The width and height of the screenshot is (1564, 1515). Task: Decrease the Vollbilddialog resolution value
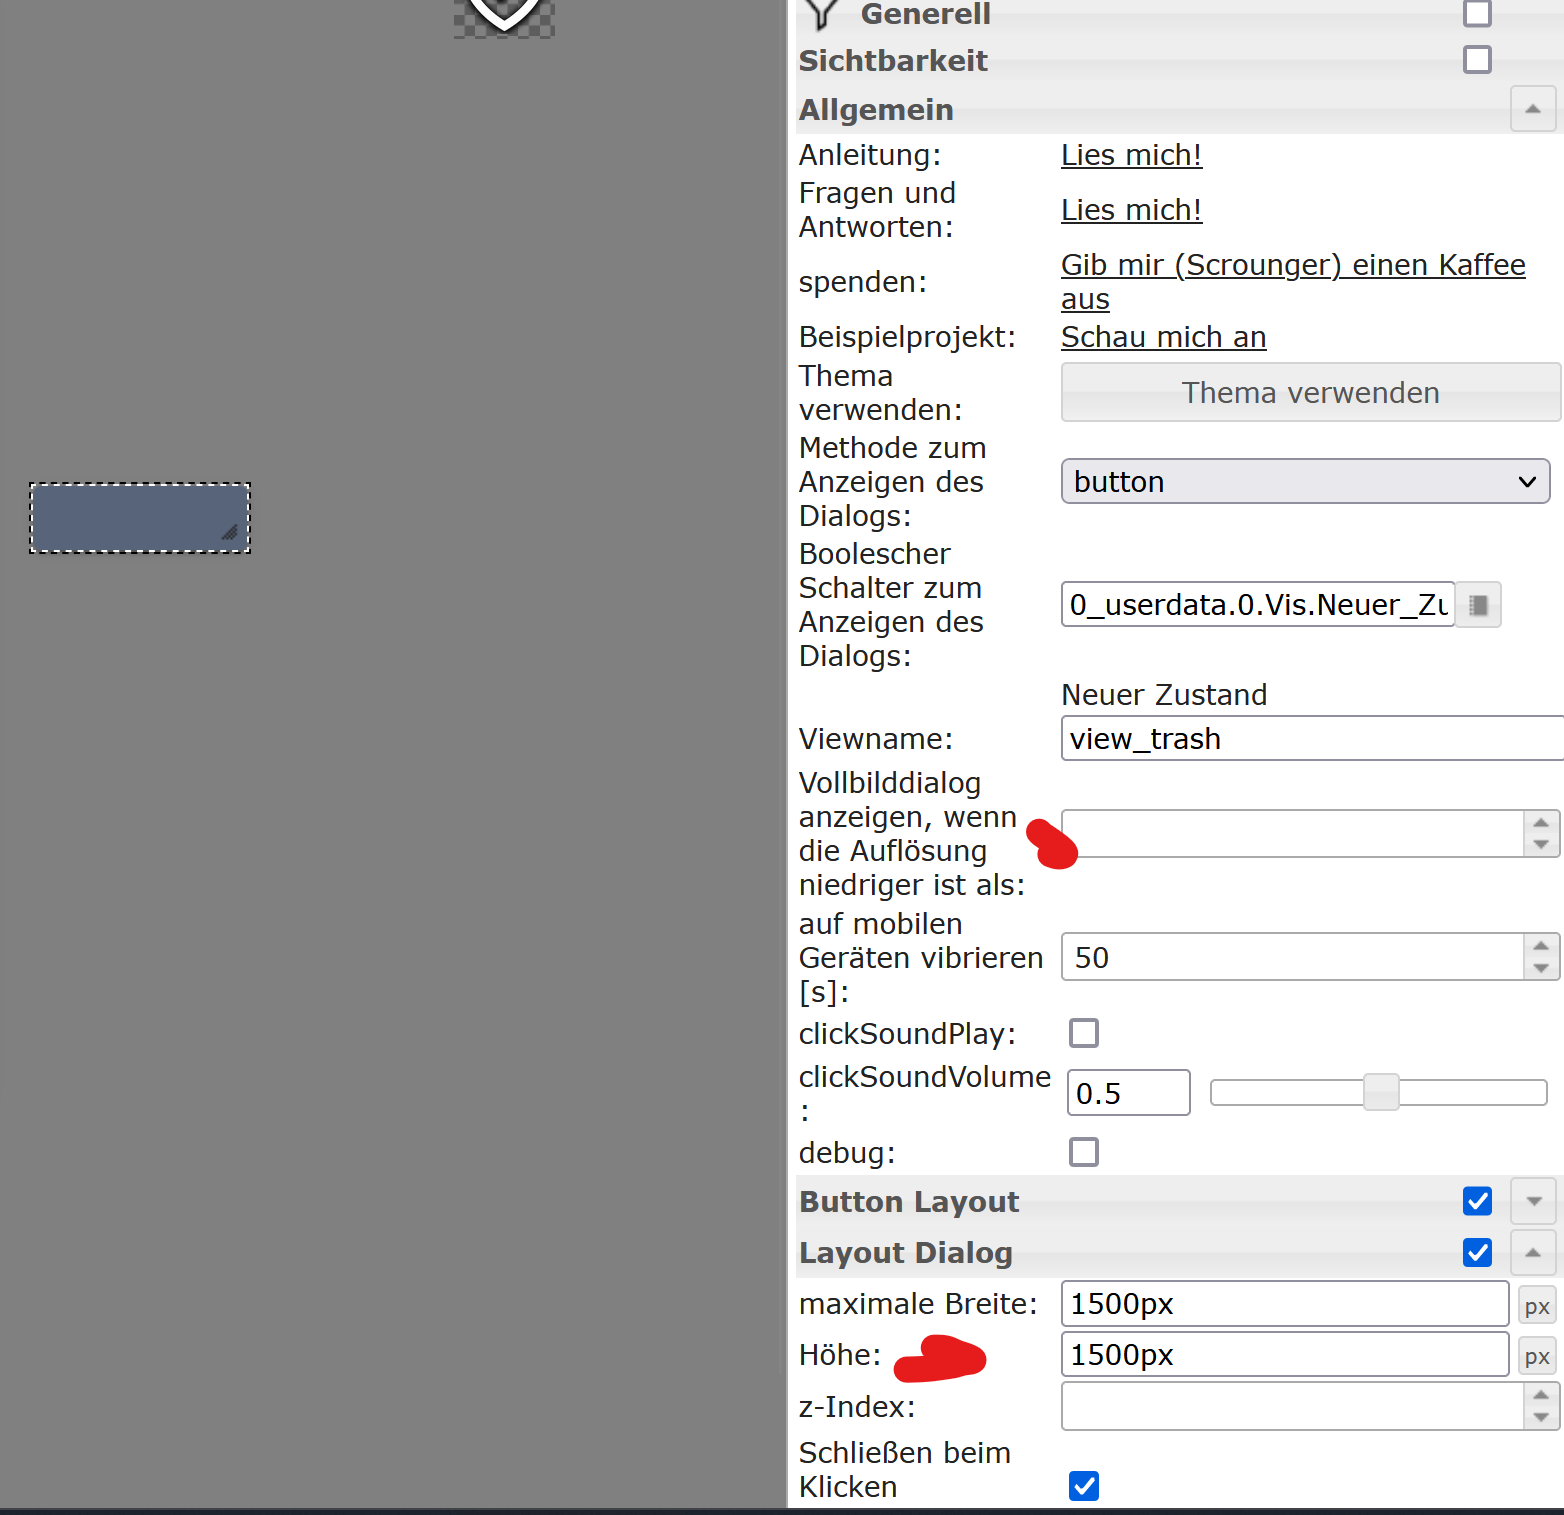[1541, 845]
